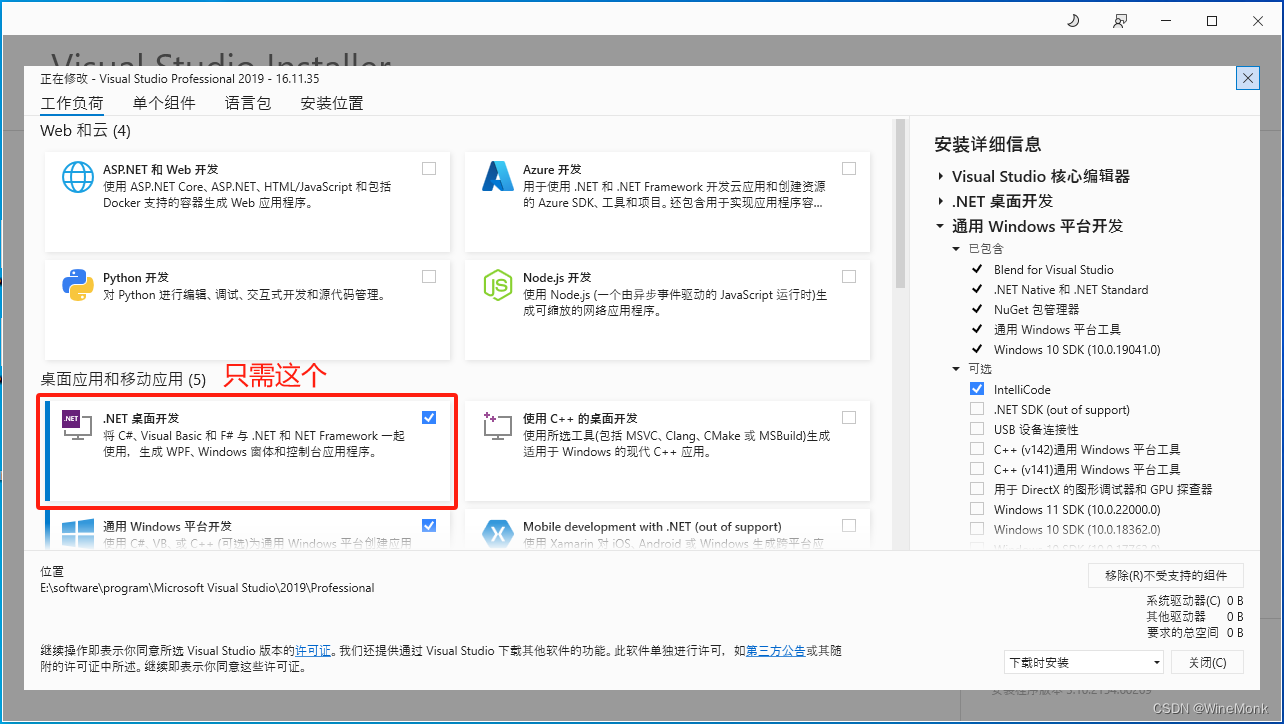Click the workloads list vertical scrollbar
The image size is (1284, 724).
(x=900, y=204)
